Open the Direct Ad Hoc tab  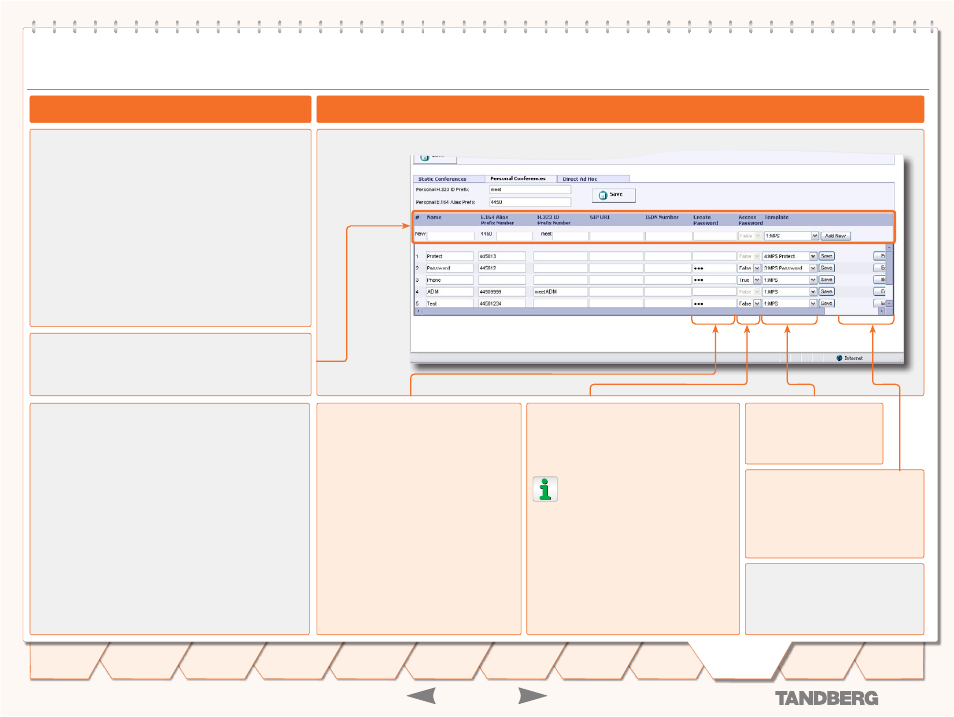point(593,179)
